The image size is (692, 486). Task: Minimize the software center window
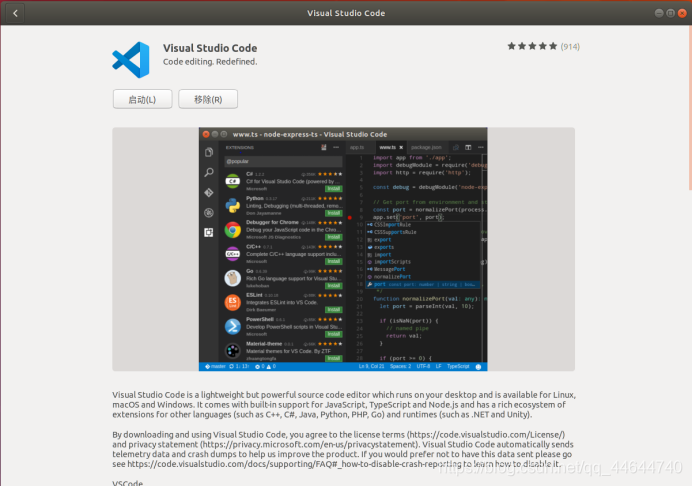tap(659, 13)
